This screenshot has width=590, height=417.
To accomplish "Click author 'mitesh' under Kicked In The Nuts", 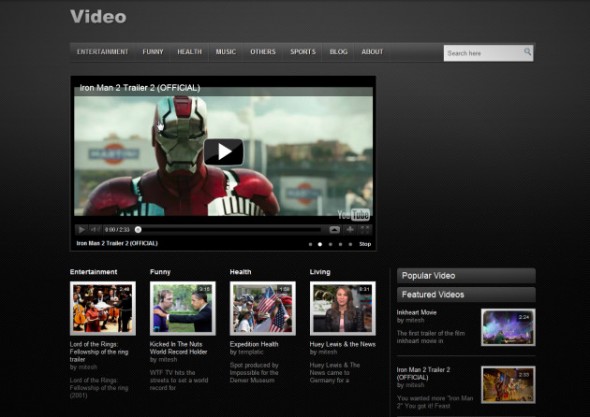I will (167, 359).
